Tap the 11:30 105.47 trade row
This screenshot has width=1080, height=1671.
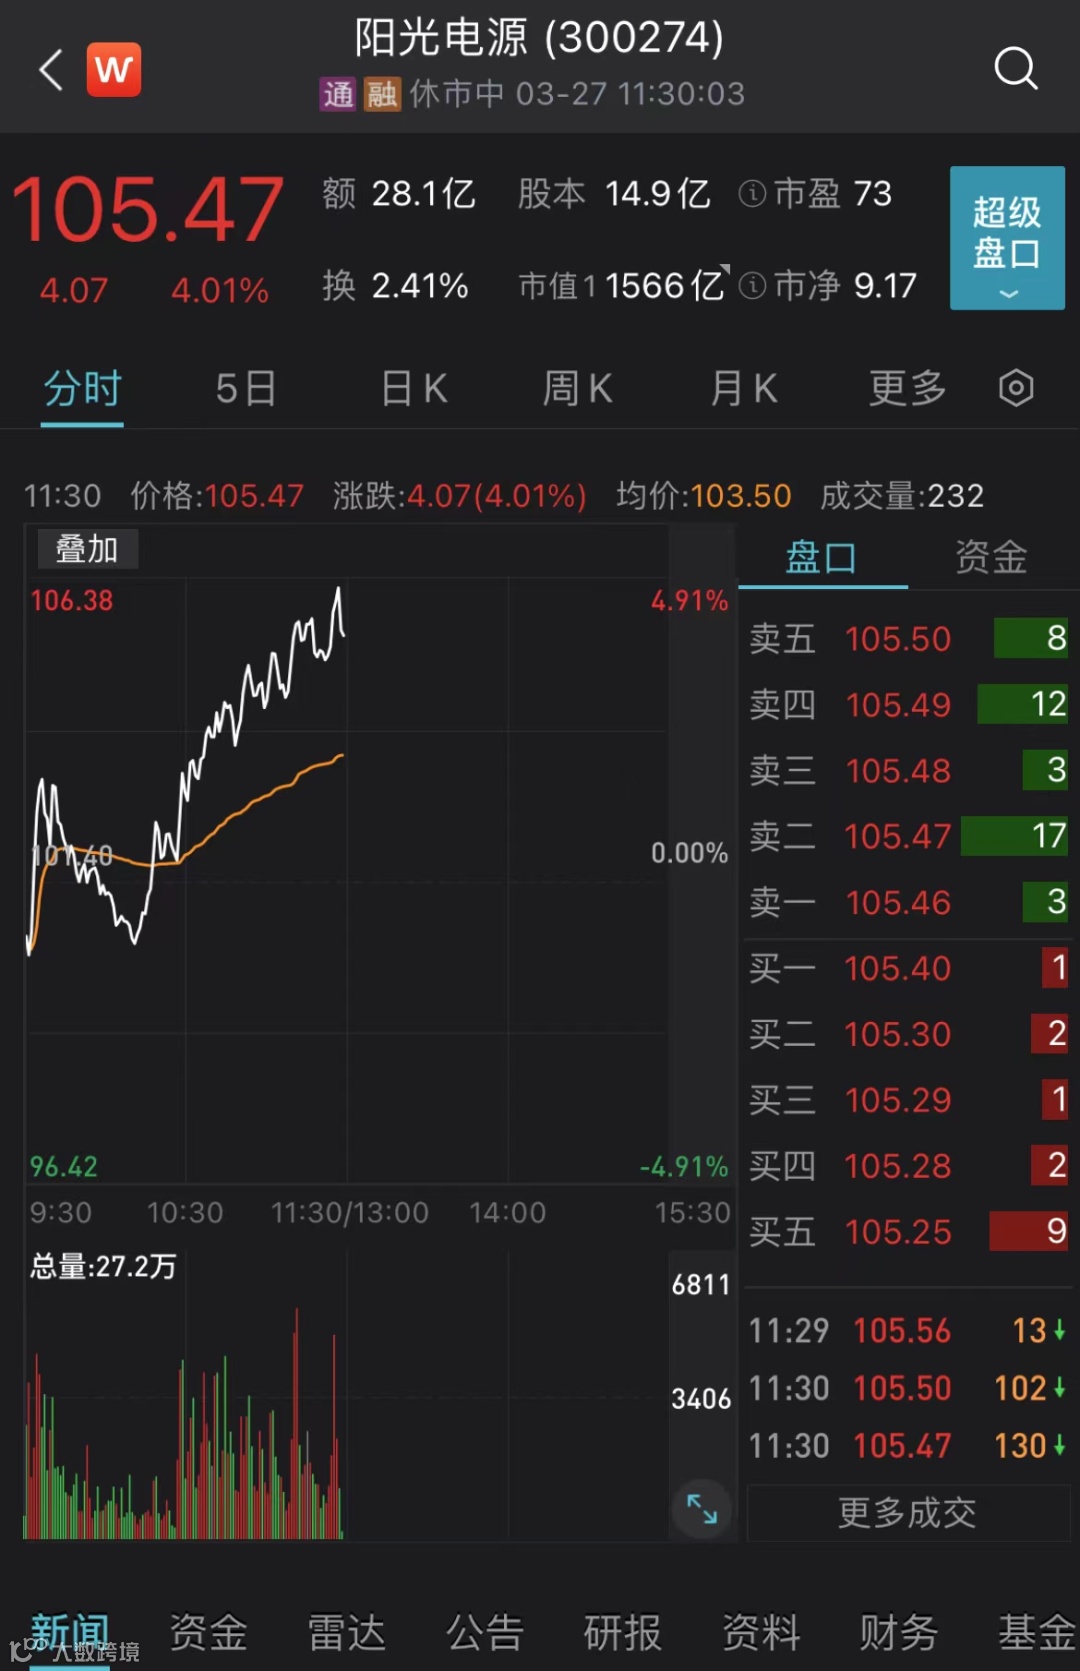click(908, 1446)
